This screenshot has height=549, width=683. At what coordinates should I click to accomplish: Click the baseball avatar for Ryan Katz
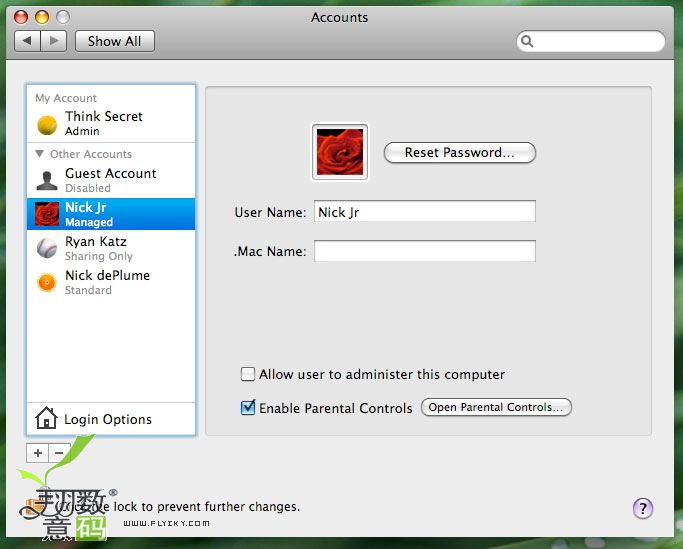47,248
